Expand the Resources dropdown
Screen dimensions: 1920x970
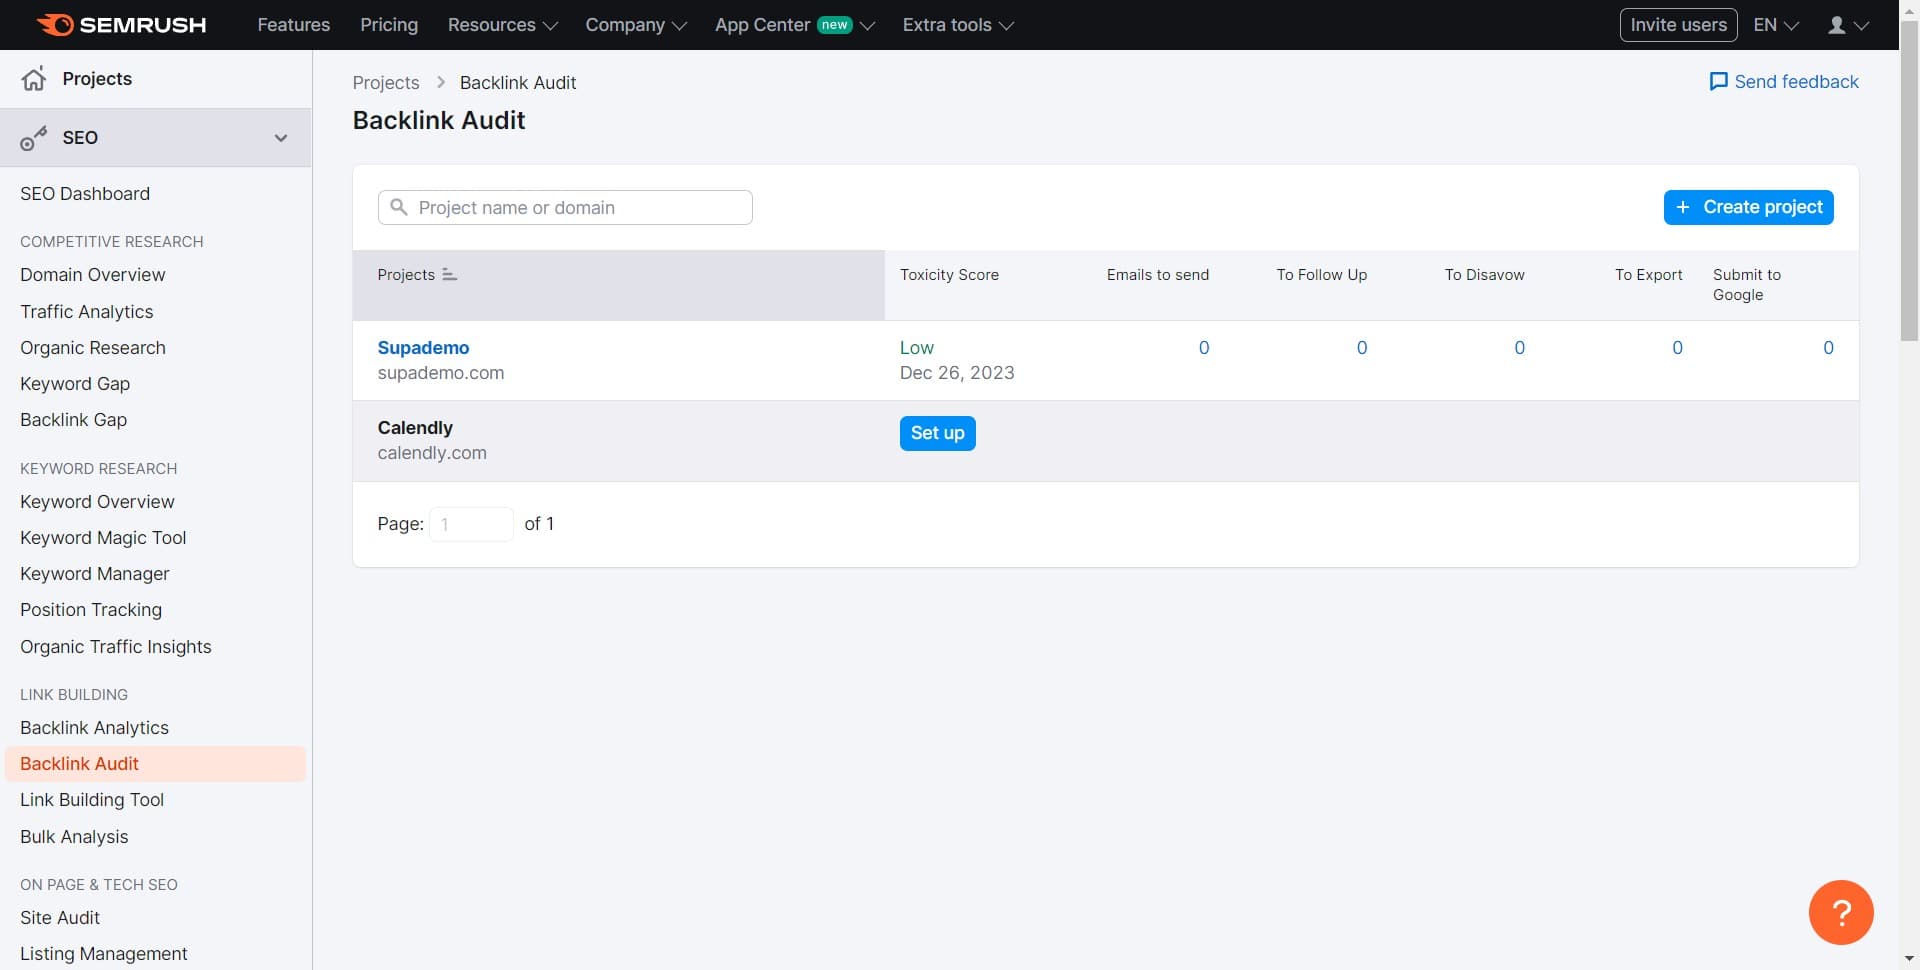[501, 24]
